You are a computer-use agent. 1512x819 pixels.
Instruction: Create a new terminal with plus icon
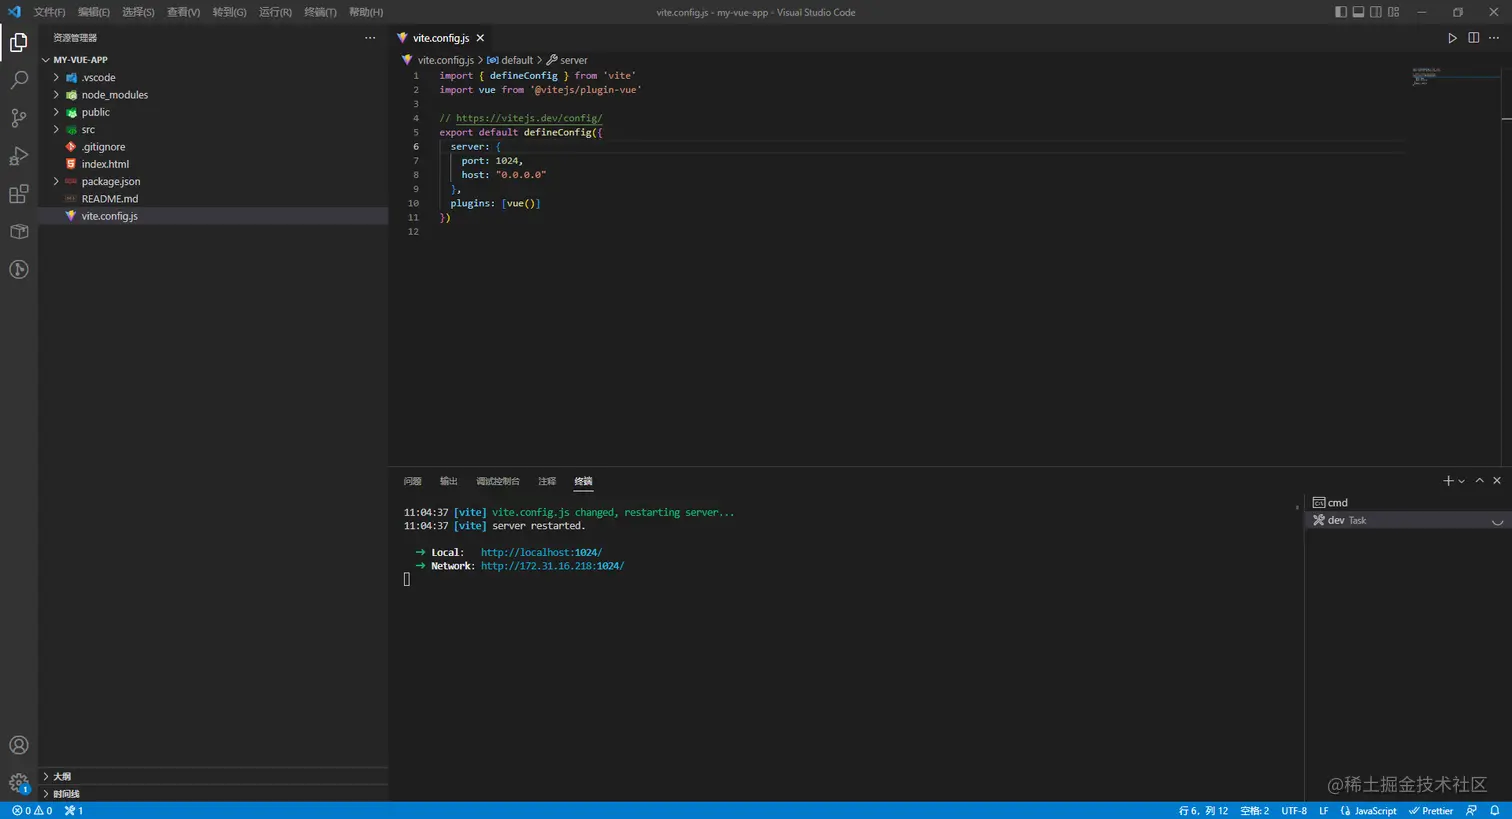[x=1448, y=481]
